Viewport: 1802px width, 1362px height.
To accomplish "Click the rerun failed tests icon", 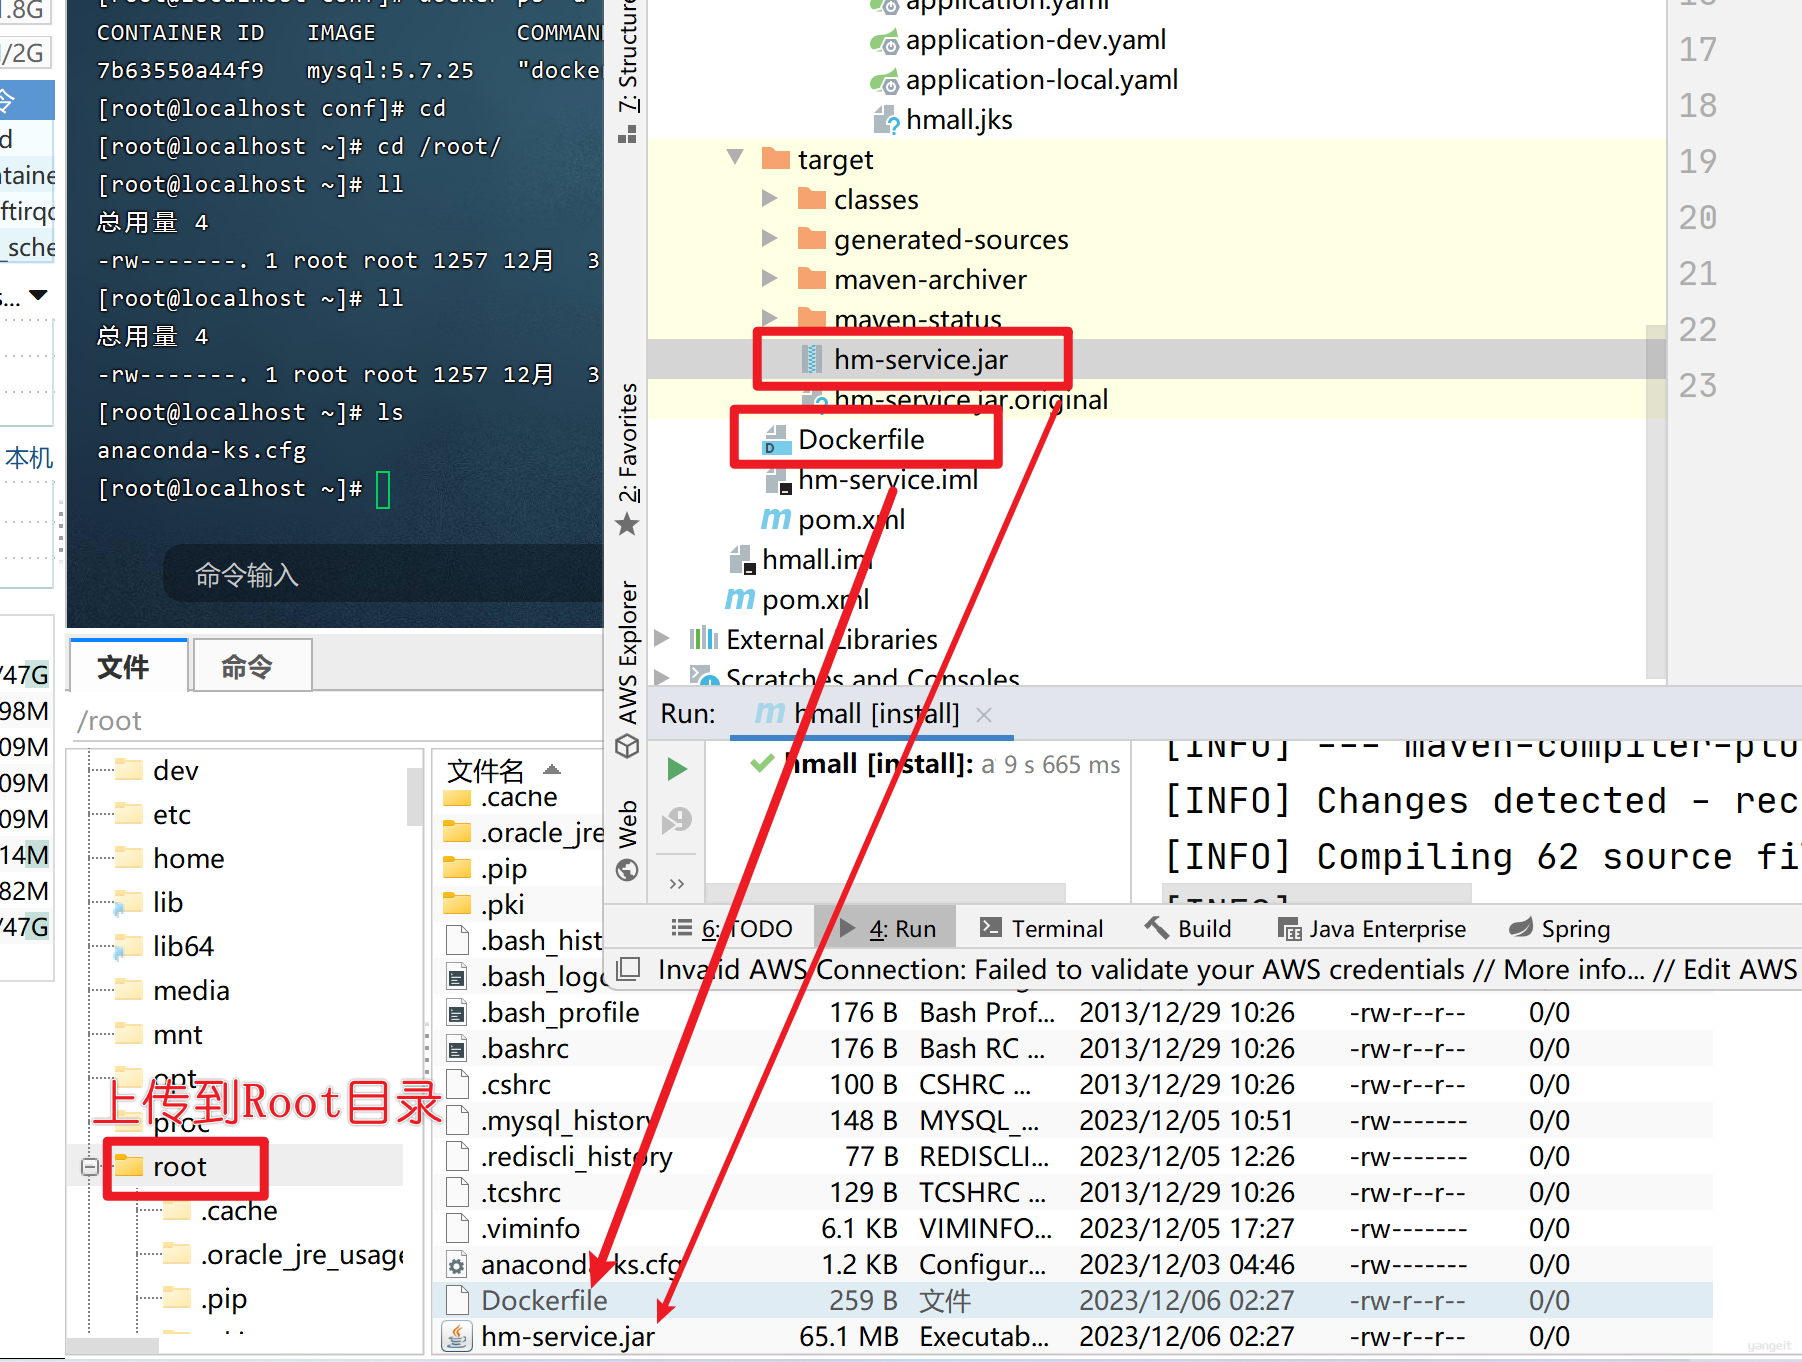I will point(677,820).
